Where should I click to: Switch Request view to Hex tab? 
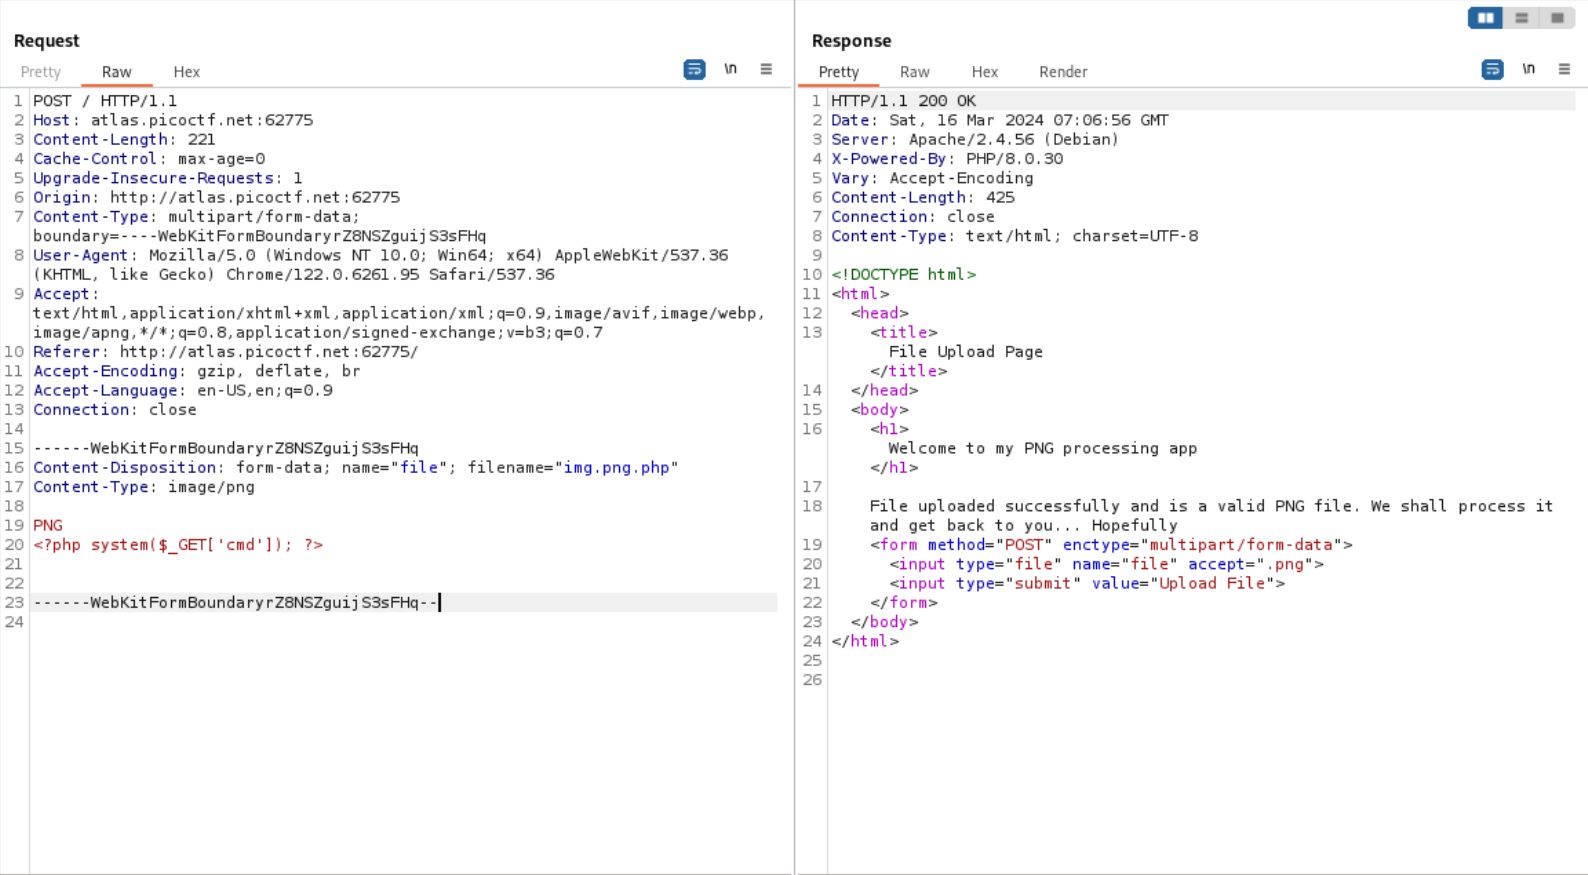coord(187,72)
